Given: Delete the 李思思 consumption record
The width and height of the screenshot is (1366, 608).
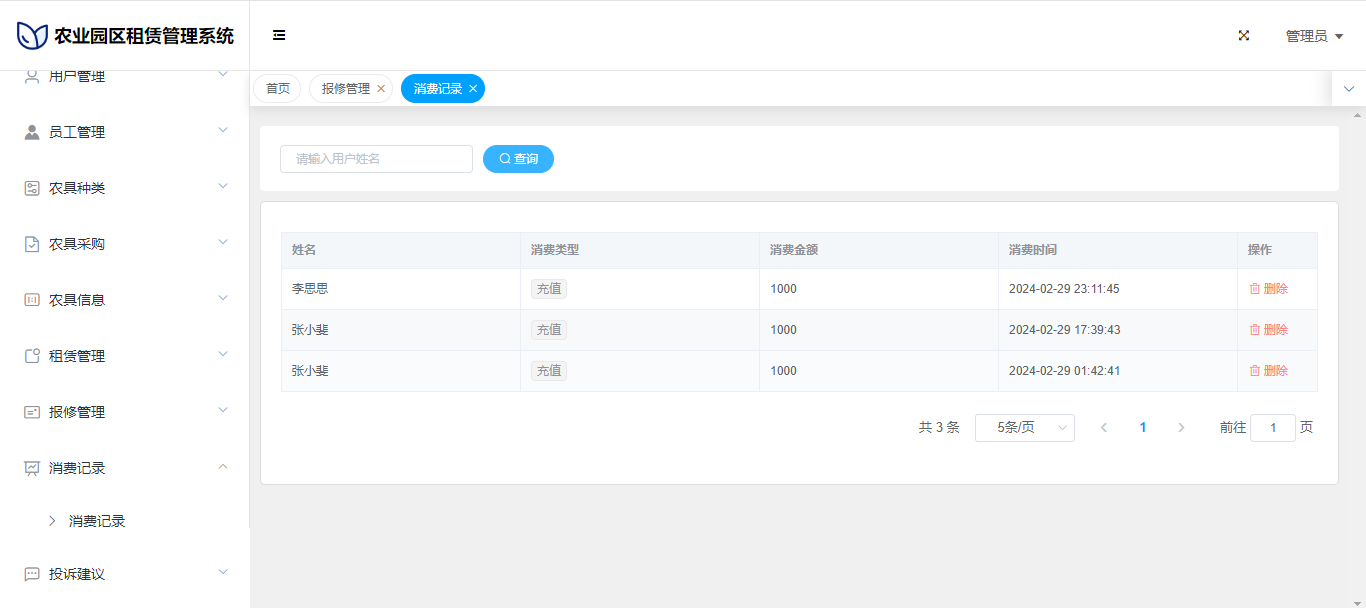Looking at the screenshot, I should point(1268,289).
